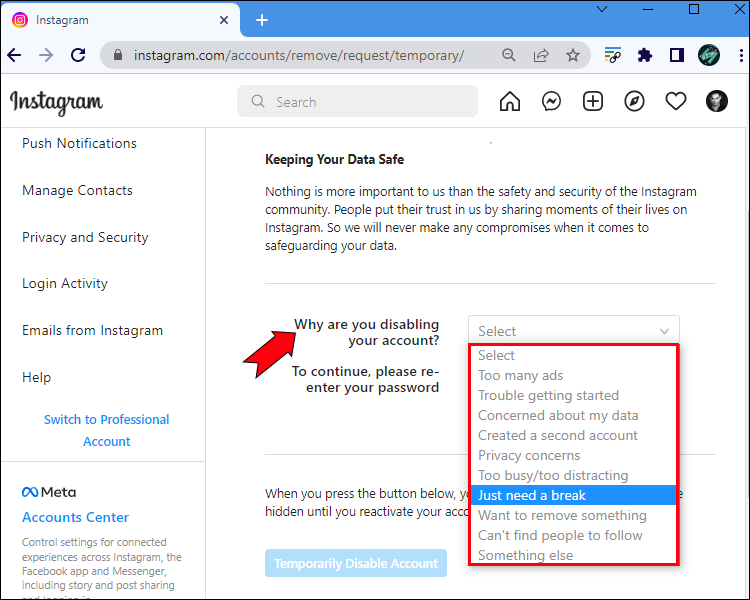
Task: Open activity feed heart icon
Action: click(676, 101)
